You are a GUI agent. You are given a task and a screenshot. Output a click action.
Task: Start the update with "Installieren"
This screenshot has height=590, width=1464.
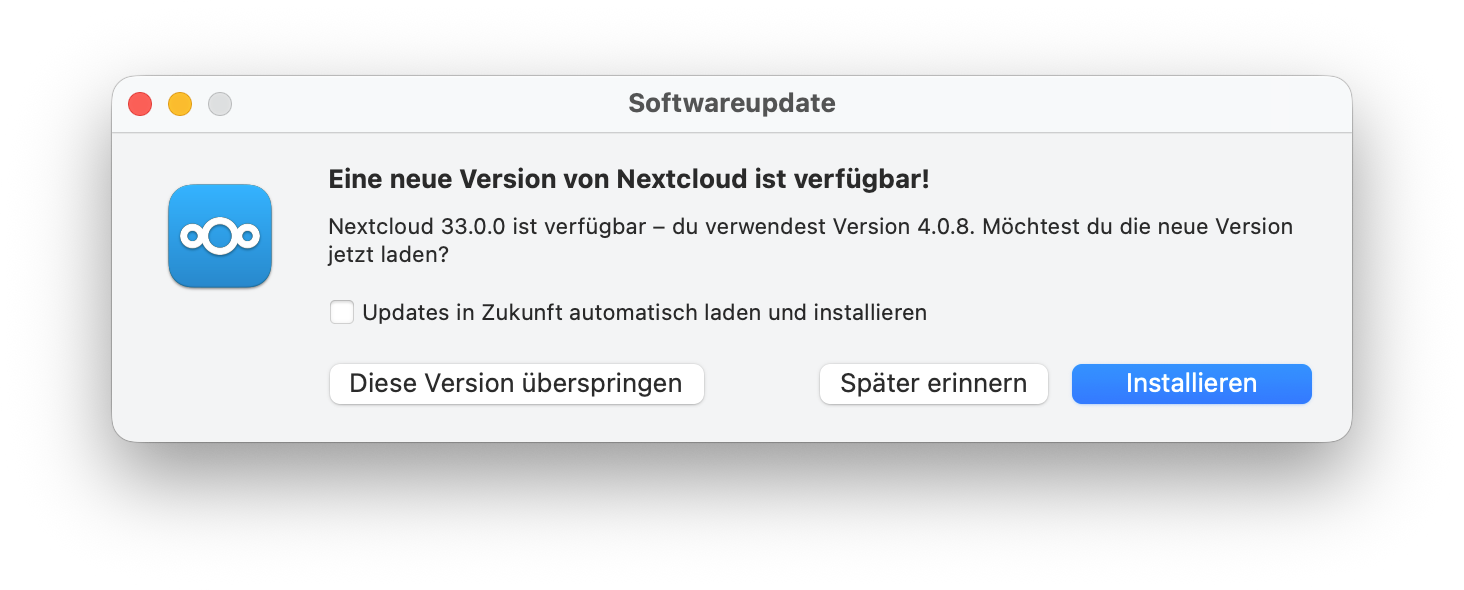click(1191, 384)
